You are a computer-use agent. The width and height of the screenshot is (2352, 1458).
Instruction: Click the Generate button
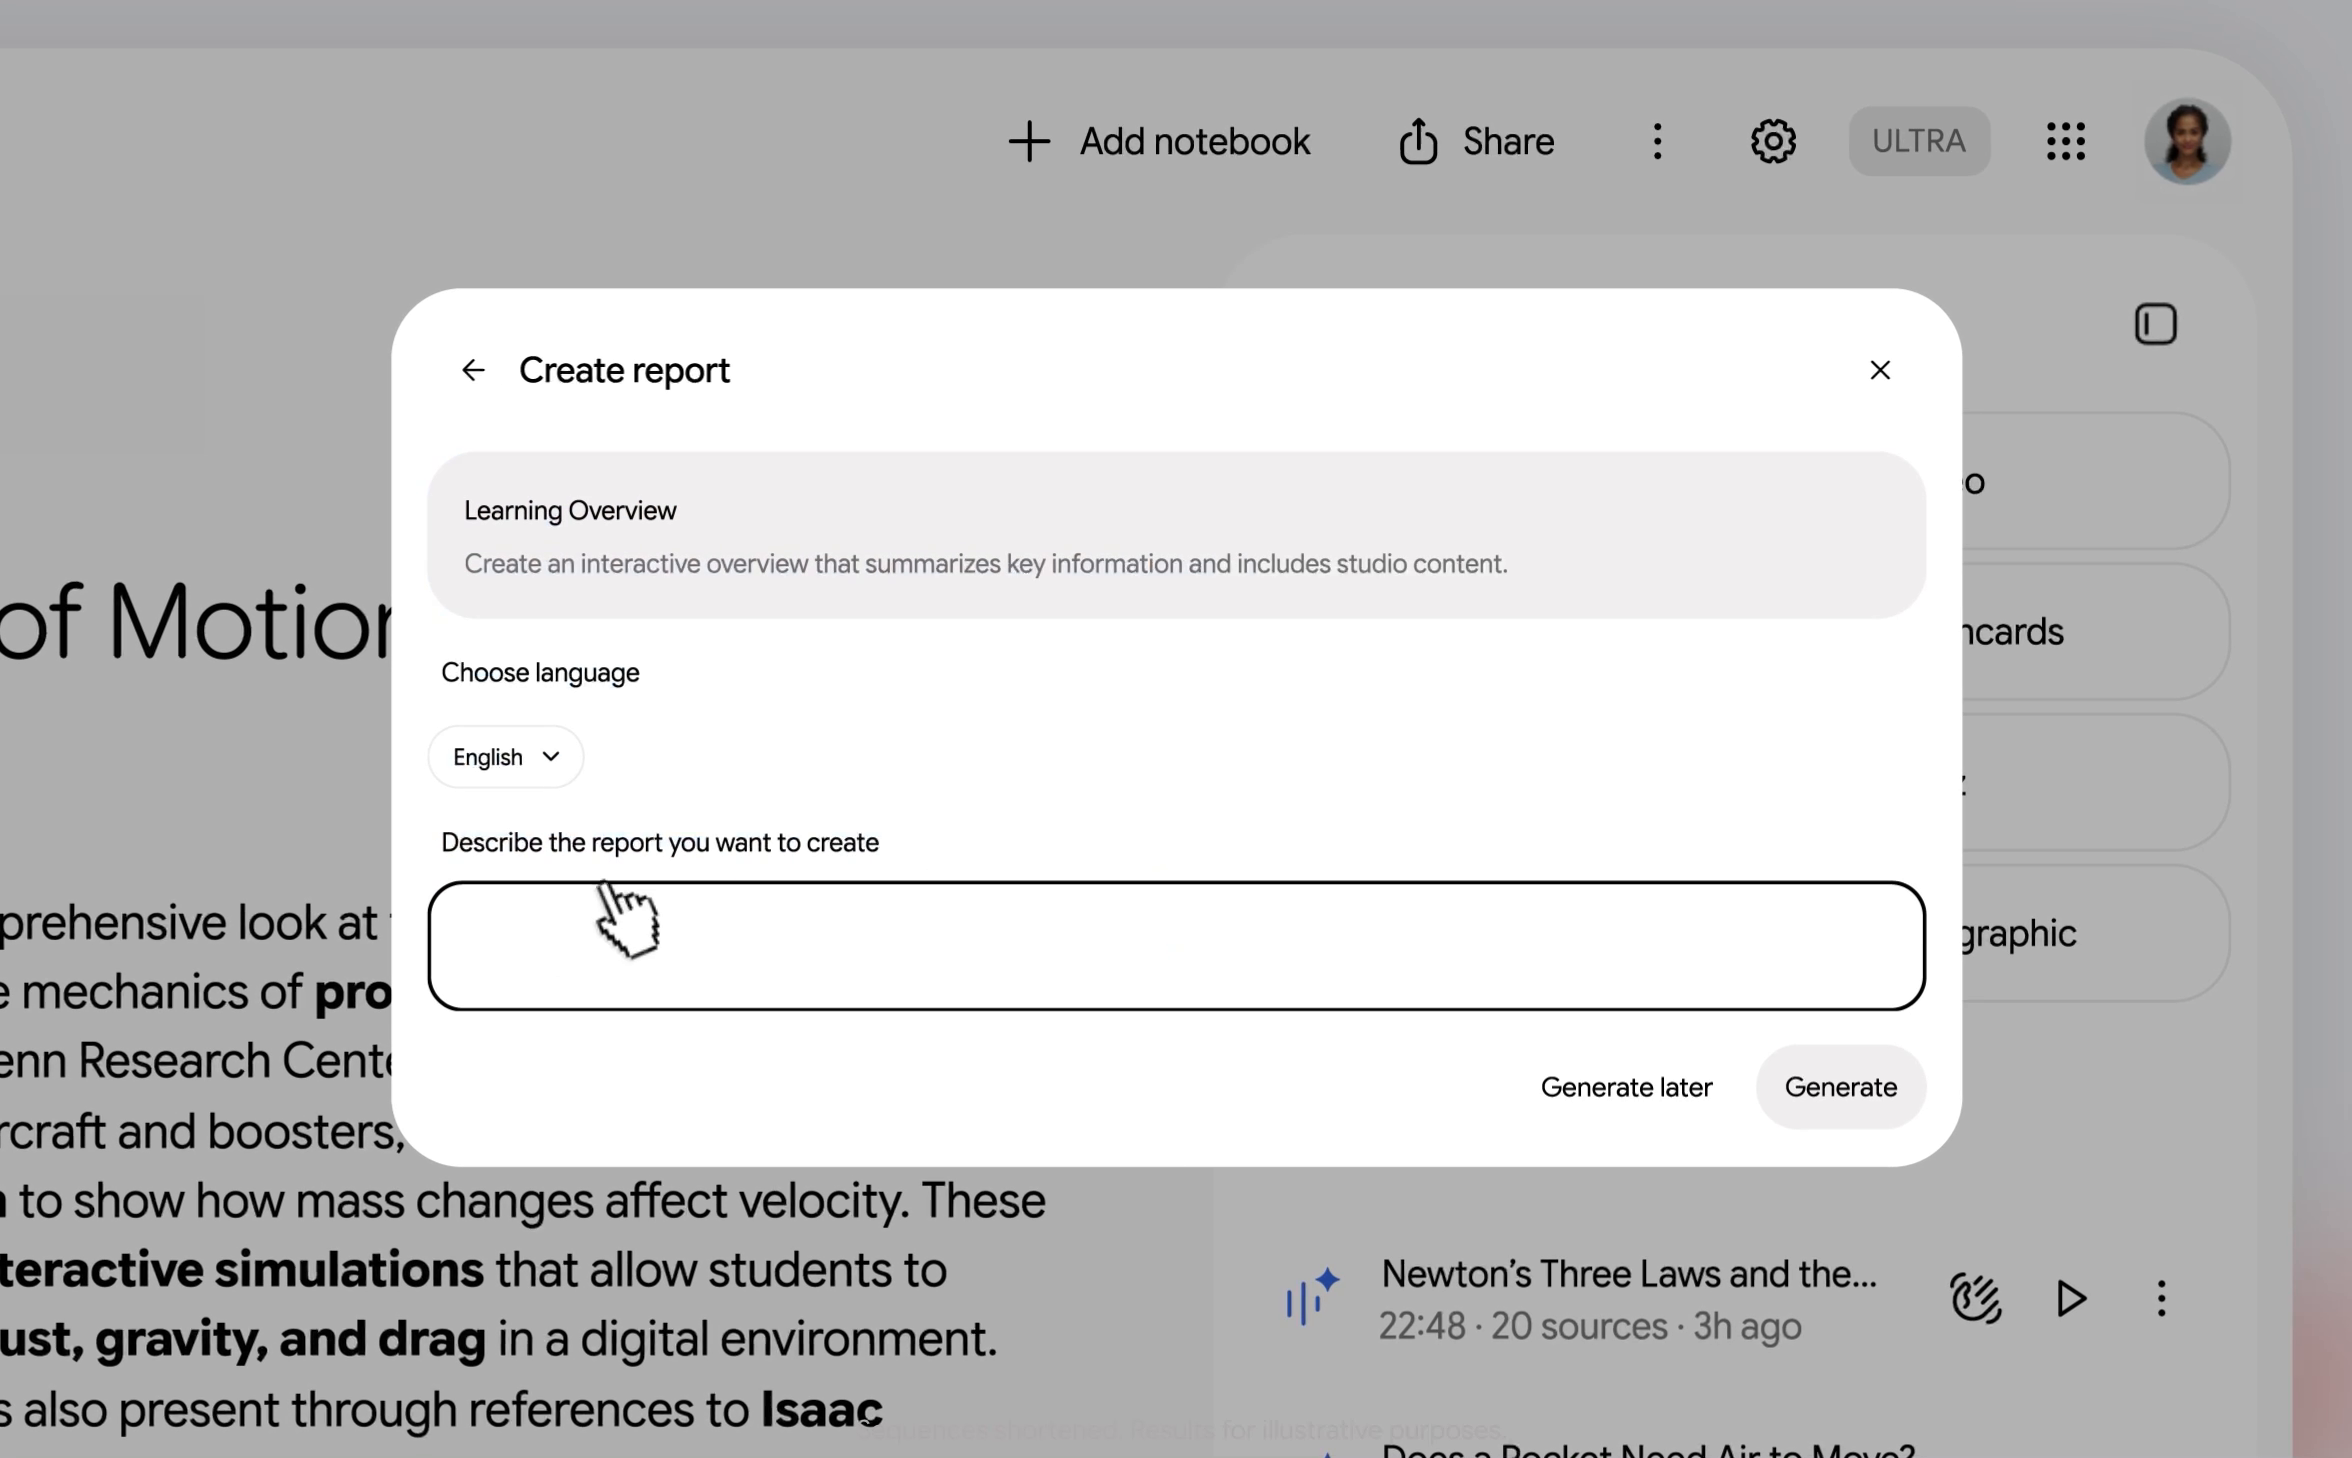coord(1840,1087)
